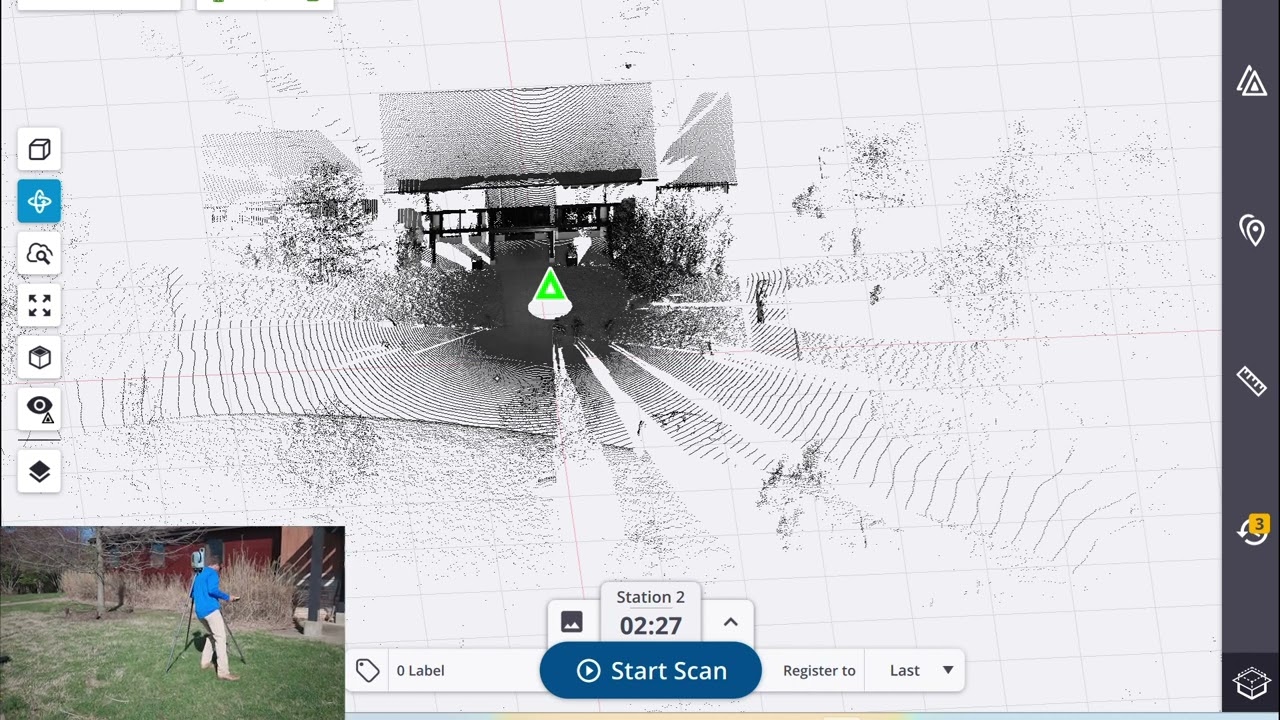The height and width of the screenshot is (720, 1280).
Task: Select the 0 Label field
Action: tap(462, 671)
